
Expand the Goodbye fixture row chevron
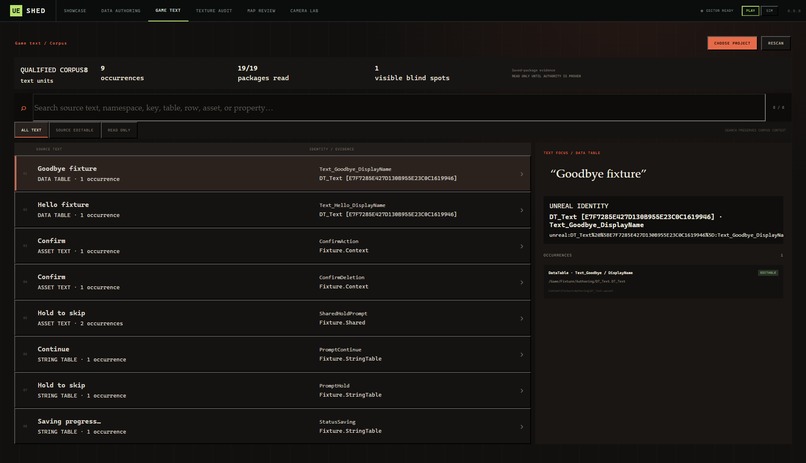pos(521,174)
